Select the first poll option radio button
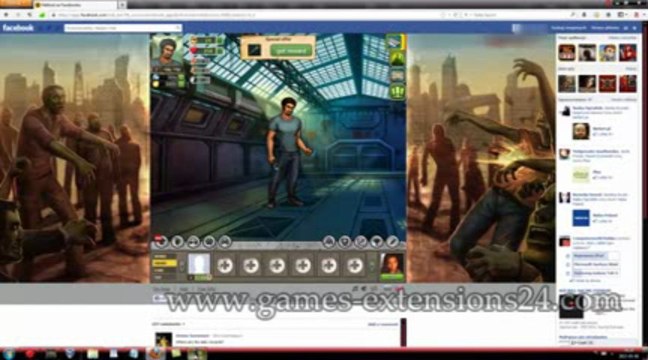 pos(568,256)
